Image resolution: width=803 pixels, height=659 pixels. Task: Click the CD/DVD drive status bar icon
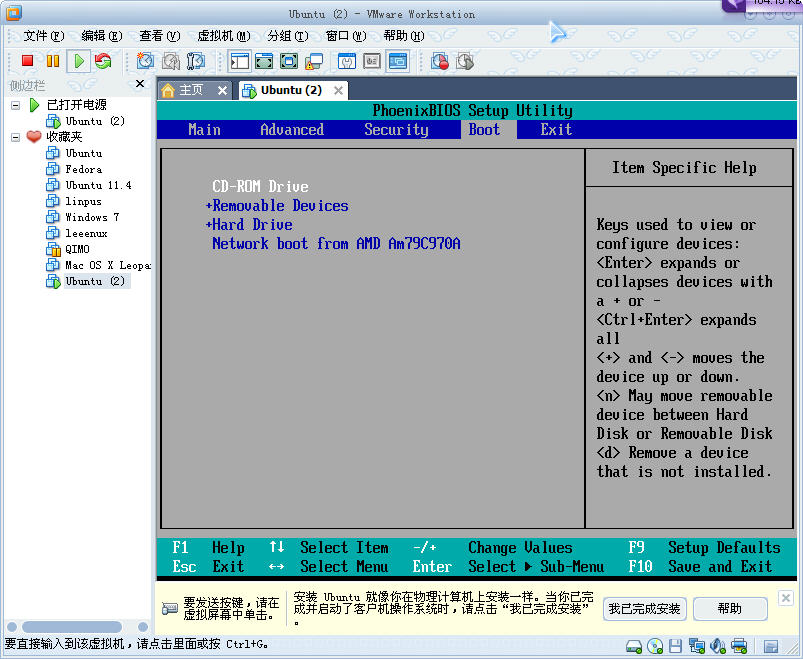655,646
